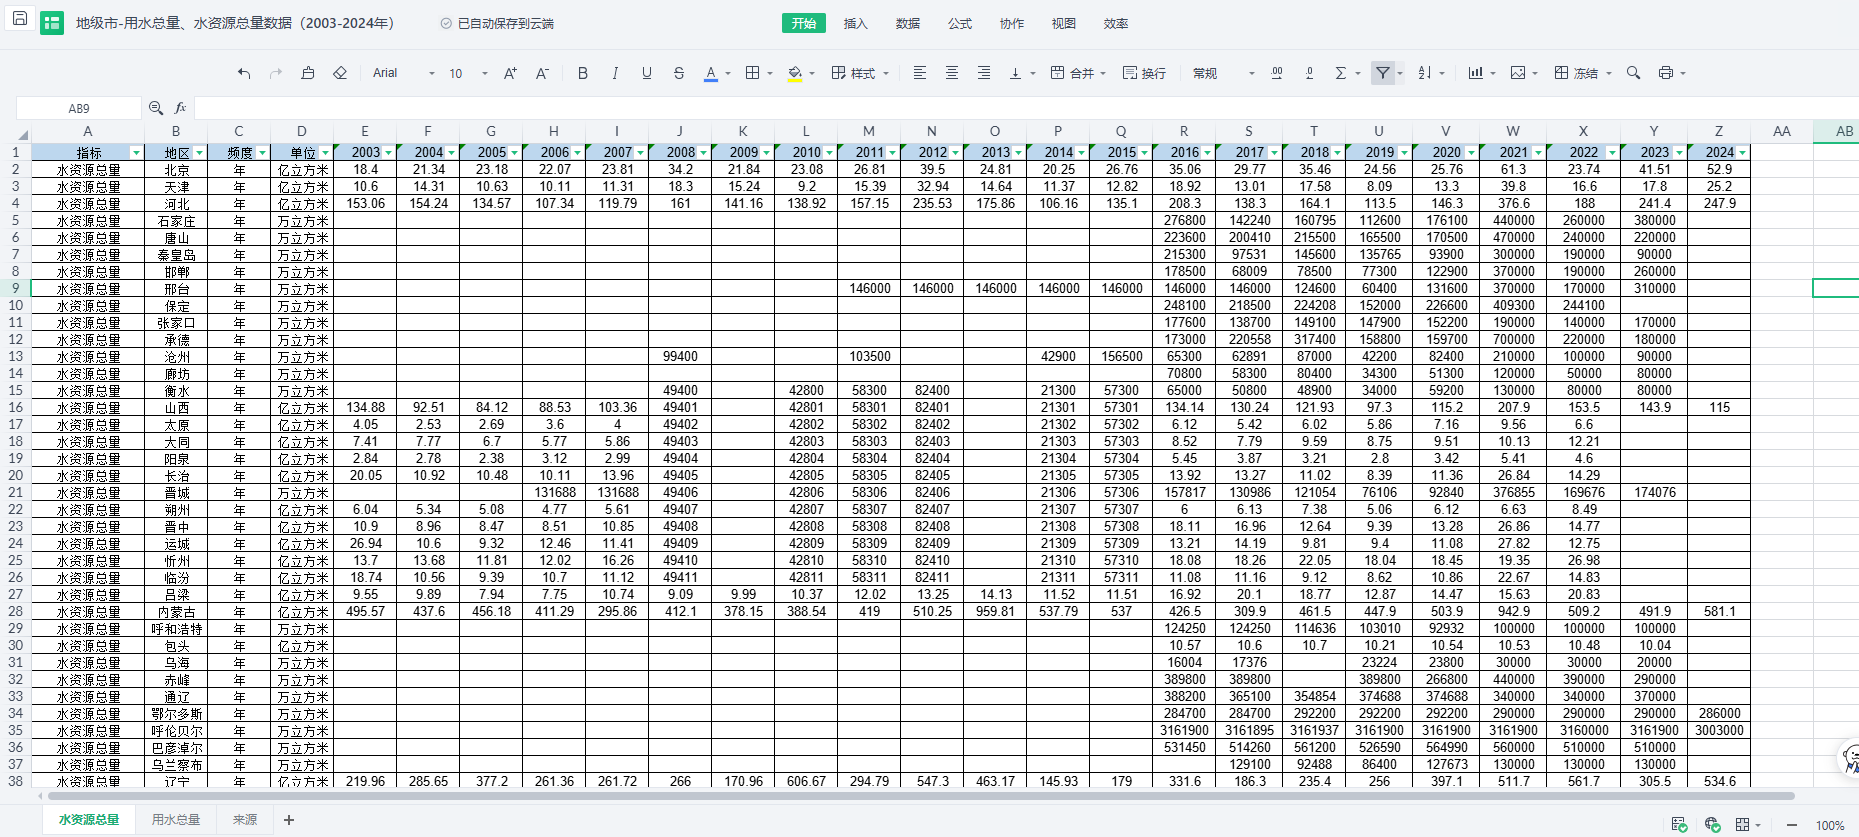Insert a chart
Image resolution: width=1859 pixels, height=837 pixels.
(1475, 73)
